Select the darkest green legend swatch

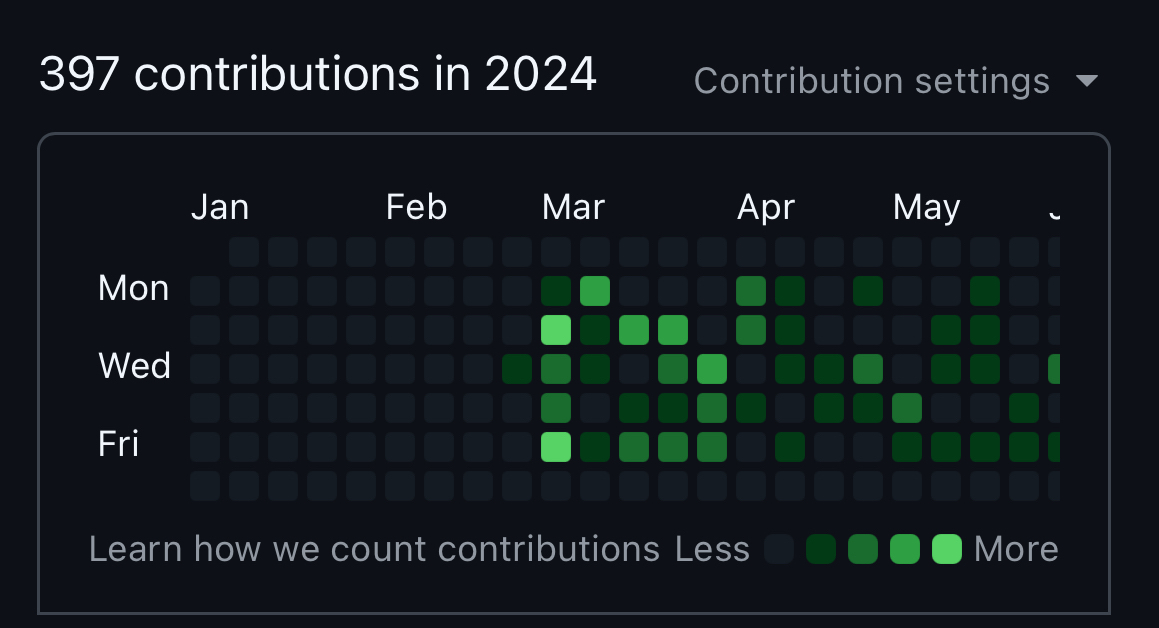821,549
